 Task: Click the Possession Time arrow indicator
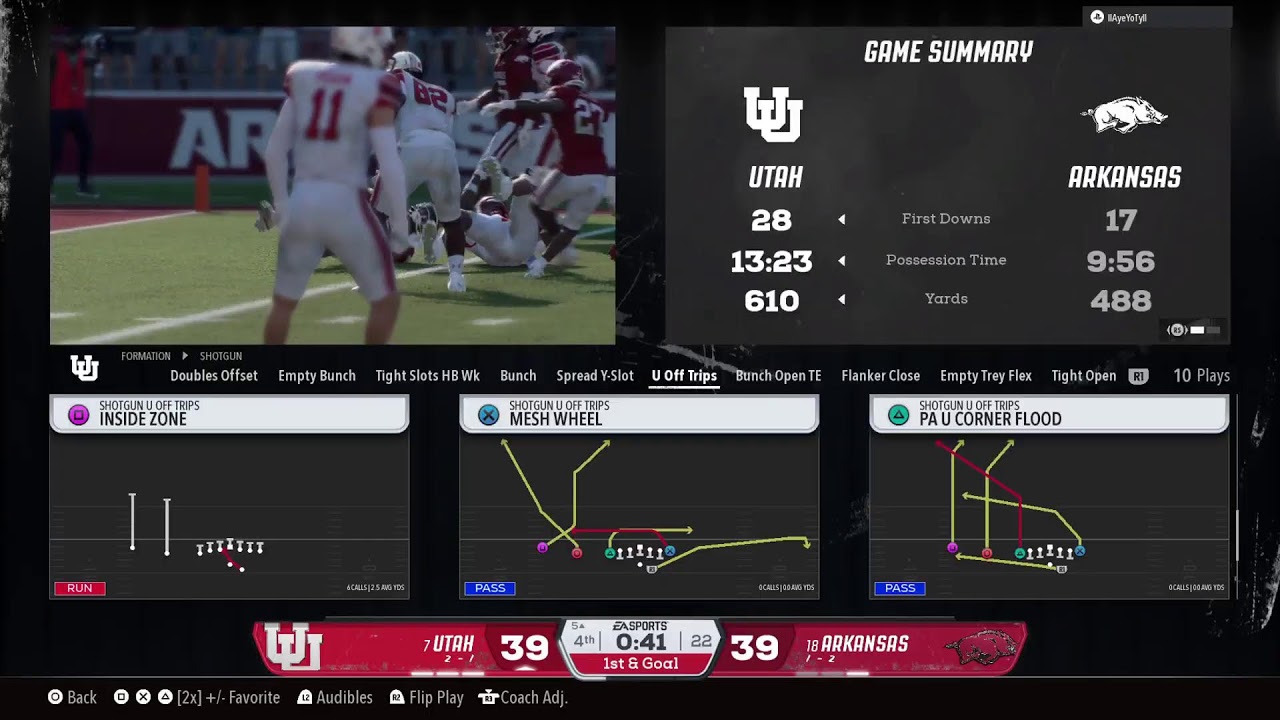click(841, 260)
